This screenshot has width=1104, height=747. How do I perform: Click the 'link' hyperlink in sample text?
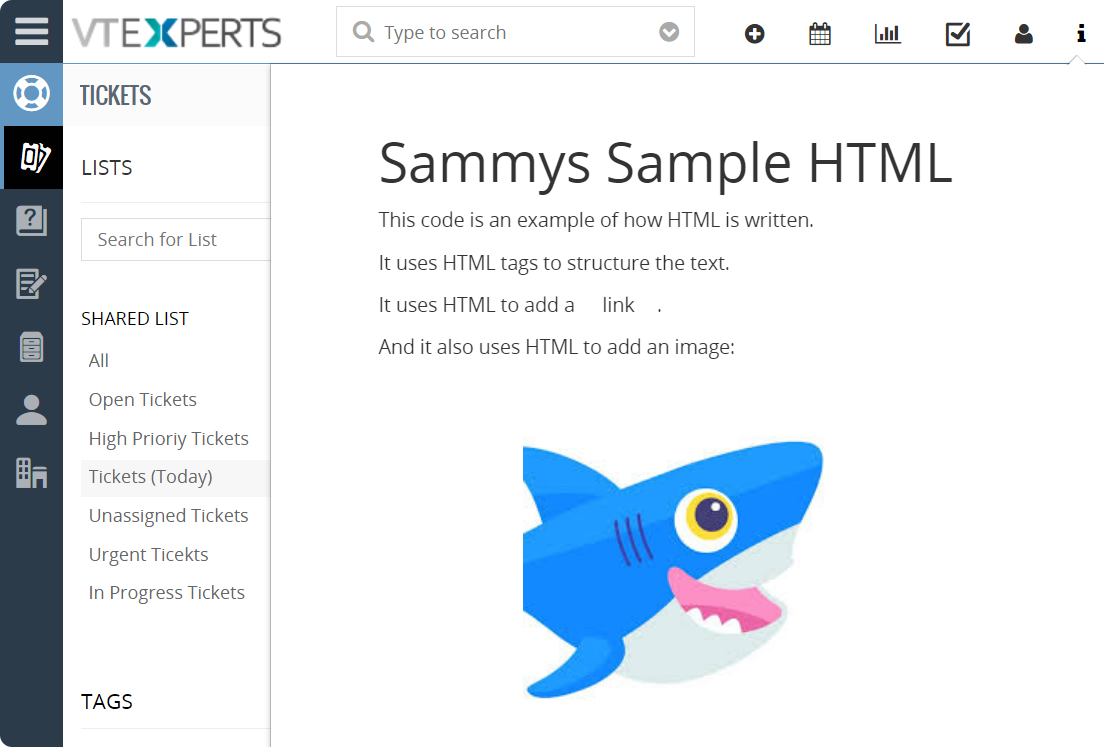[x=618, y=305]
